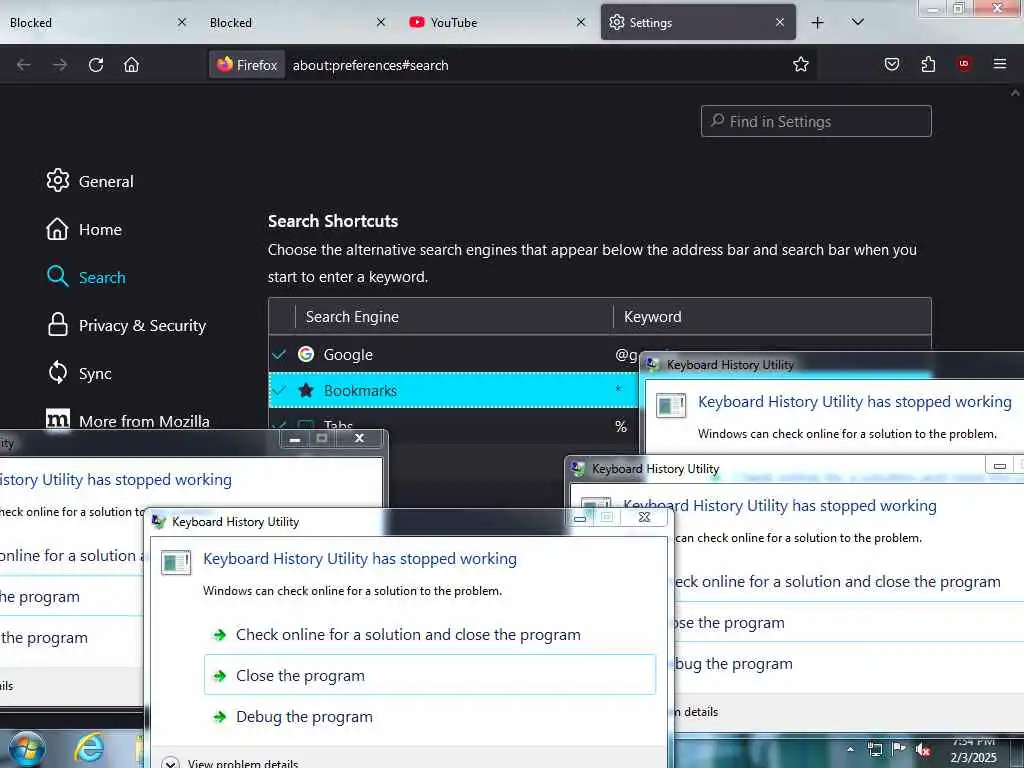Viewport: 1024px width, 768px height.
Task: Open the Firefox home page icon
Action: tap(131, 65)
